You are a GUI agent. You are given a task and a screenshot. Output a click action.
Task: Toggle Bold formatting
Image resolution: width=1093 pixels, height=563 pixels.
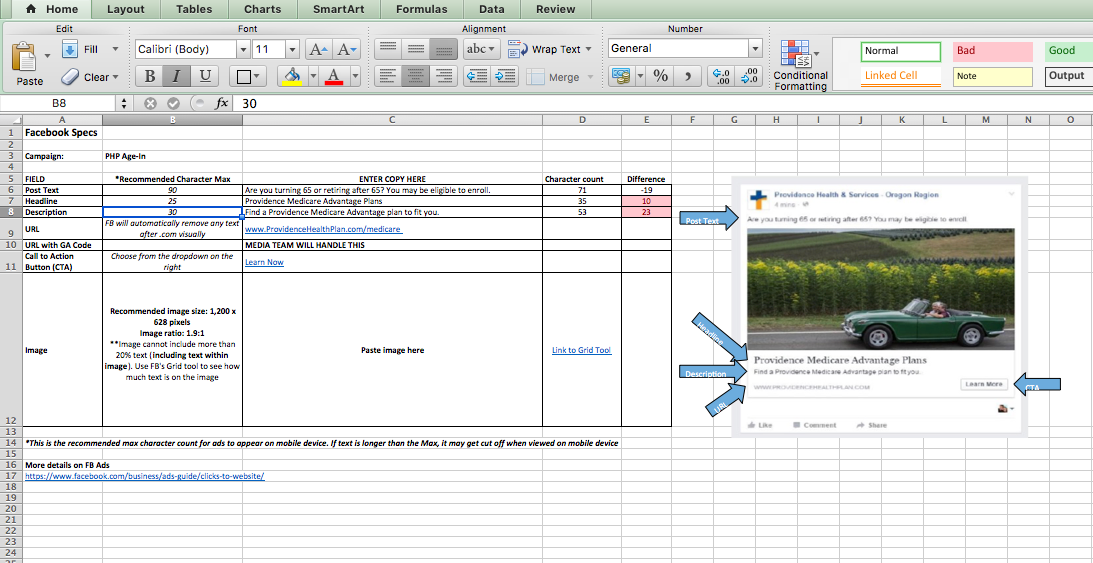click(149, 76)
